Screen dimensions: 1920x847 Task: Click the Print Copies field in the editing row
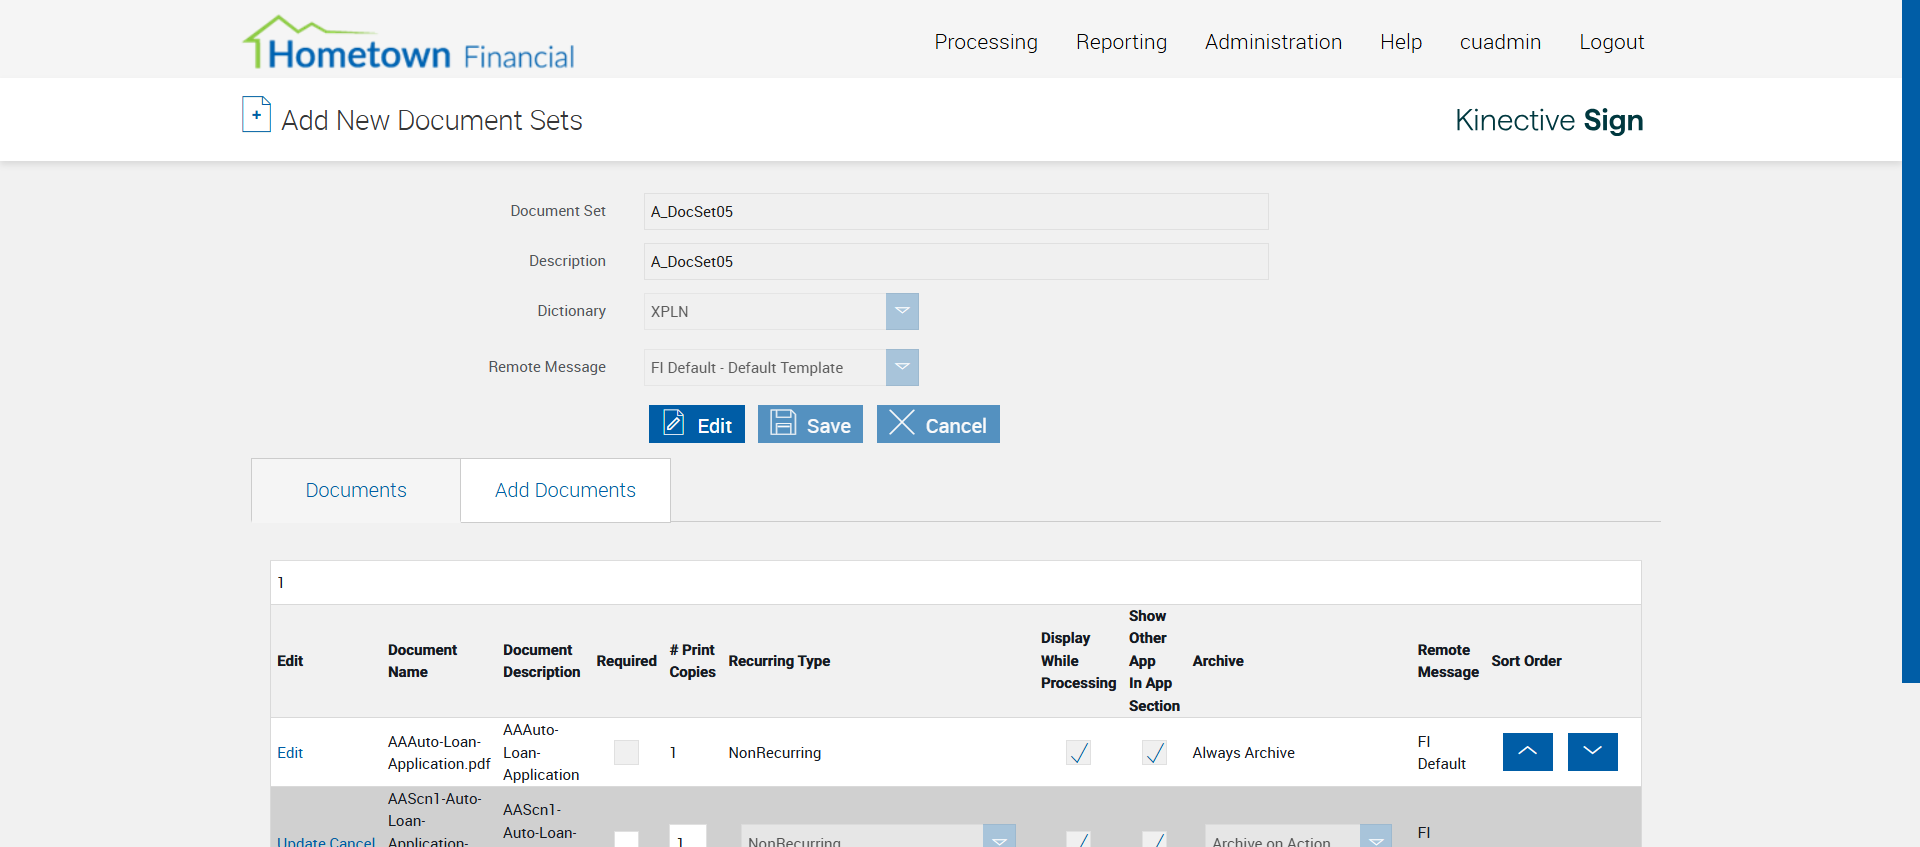pyautogui.click(x=688, y=838)
